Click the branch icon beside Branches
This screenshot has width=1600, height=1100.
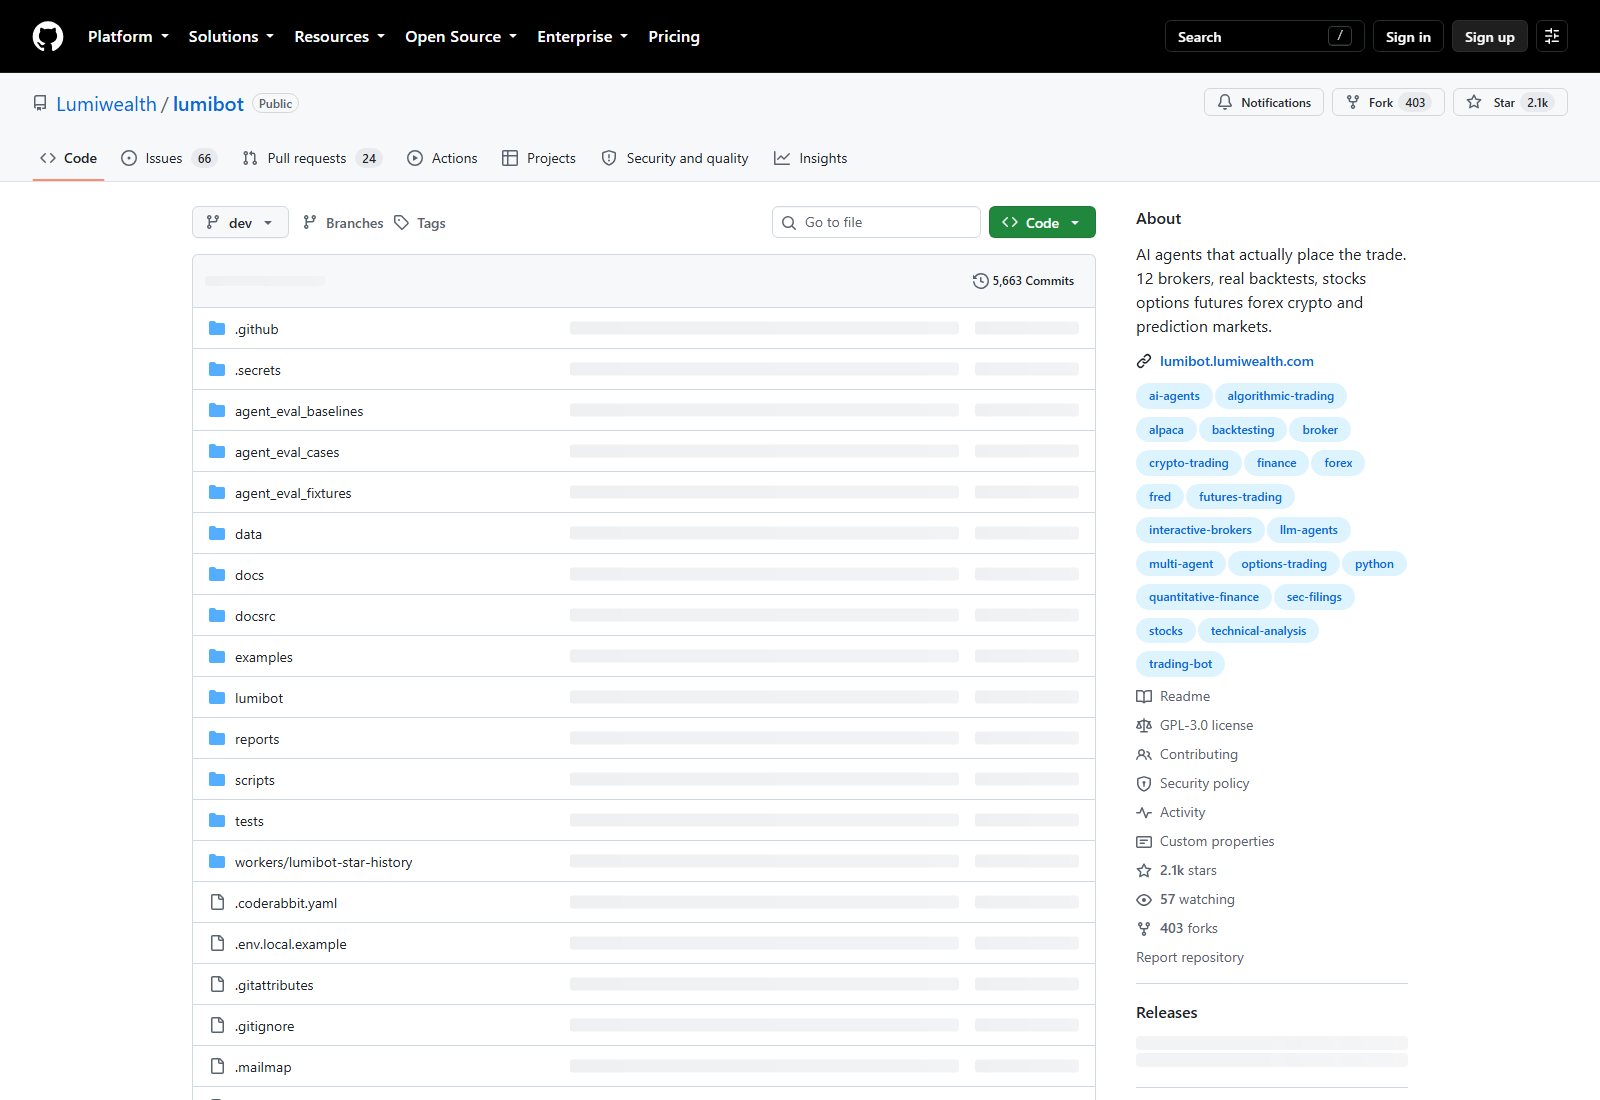(310, 223)
